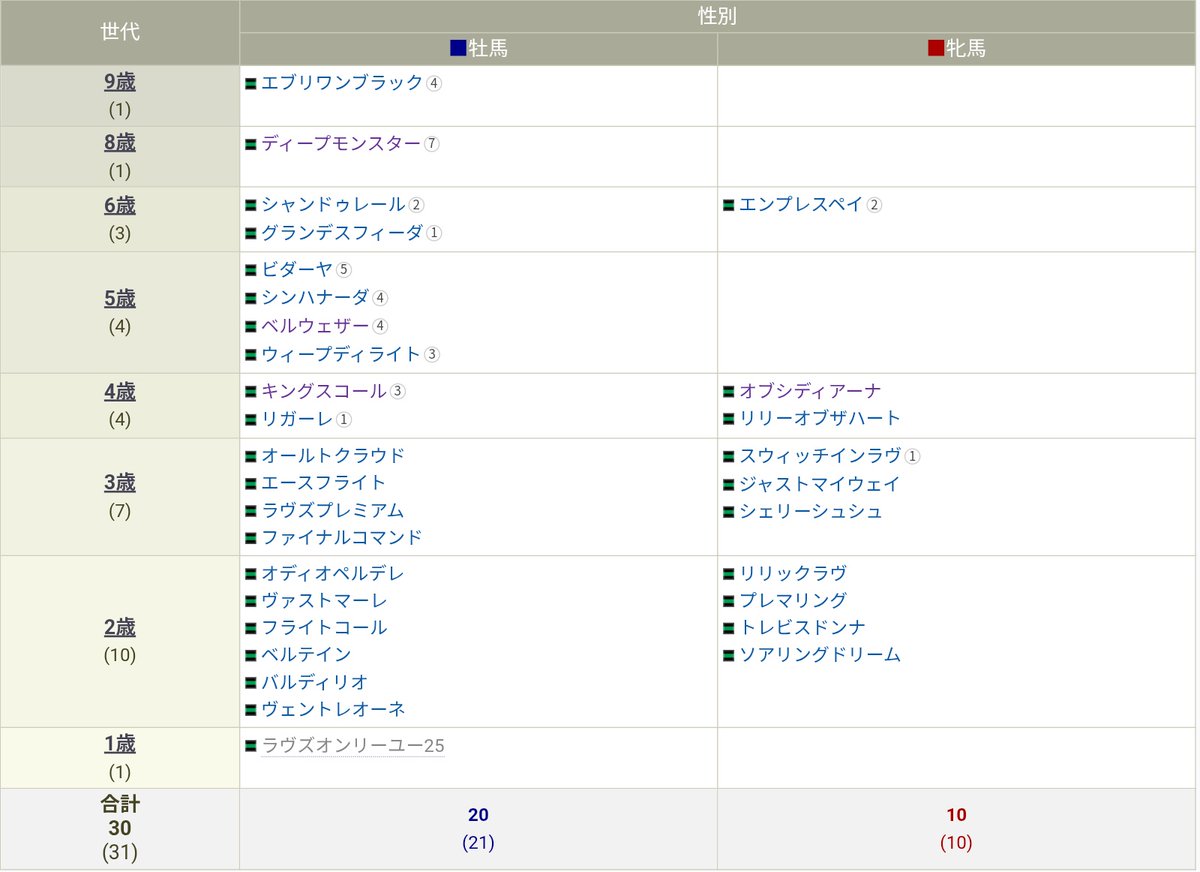Click the 世代 column header
Viewport: 1200px width, 872px height.
click(x=120, y=32)
